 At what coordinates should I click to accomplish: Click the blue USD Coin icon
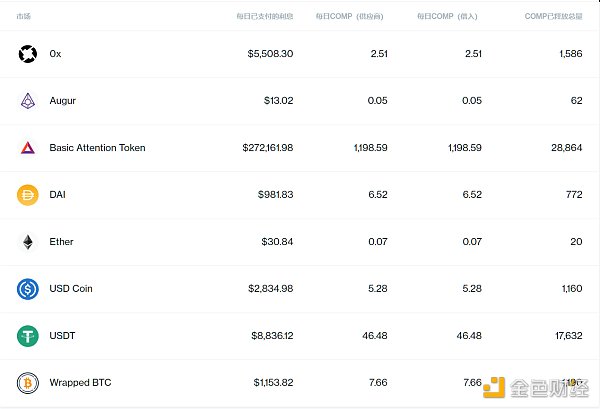pos(27,289)
